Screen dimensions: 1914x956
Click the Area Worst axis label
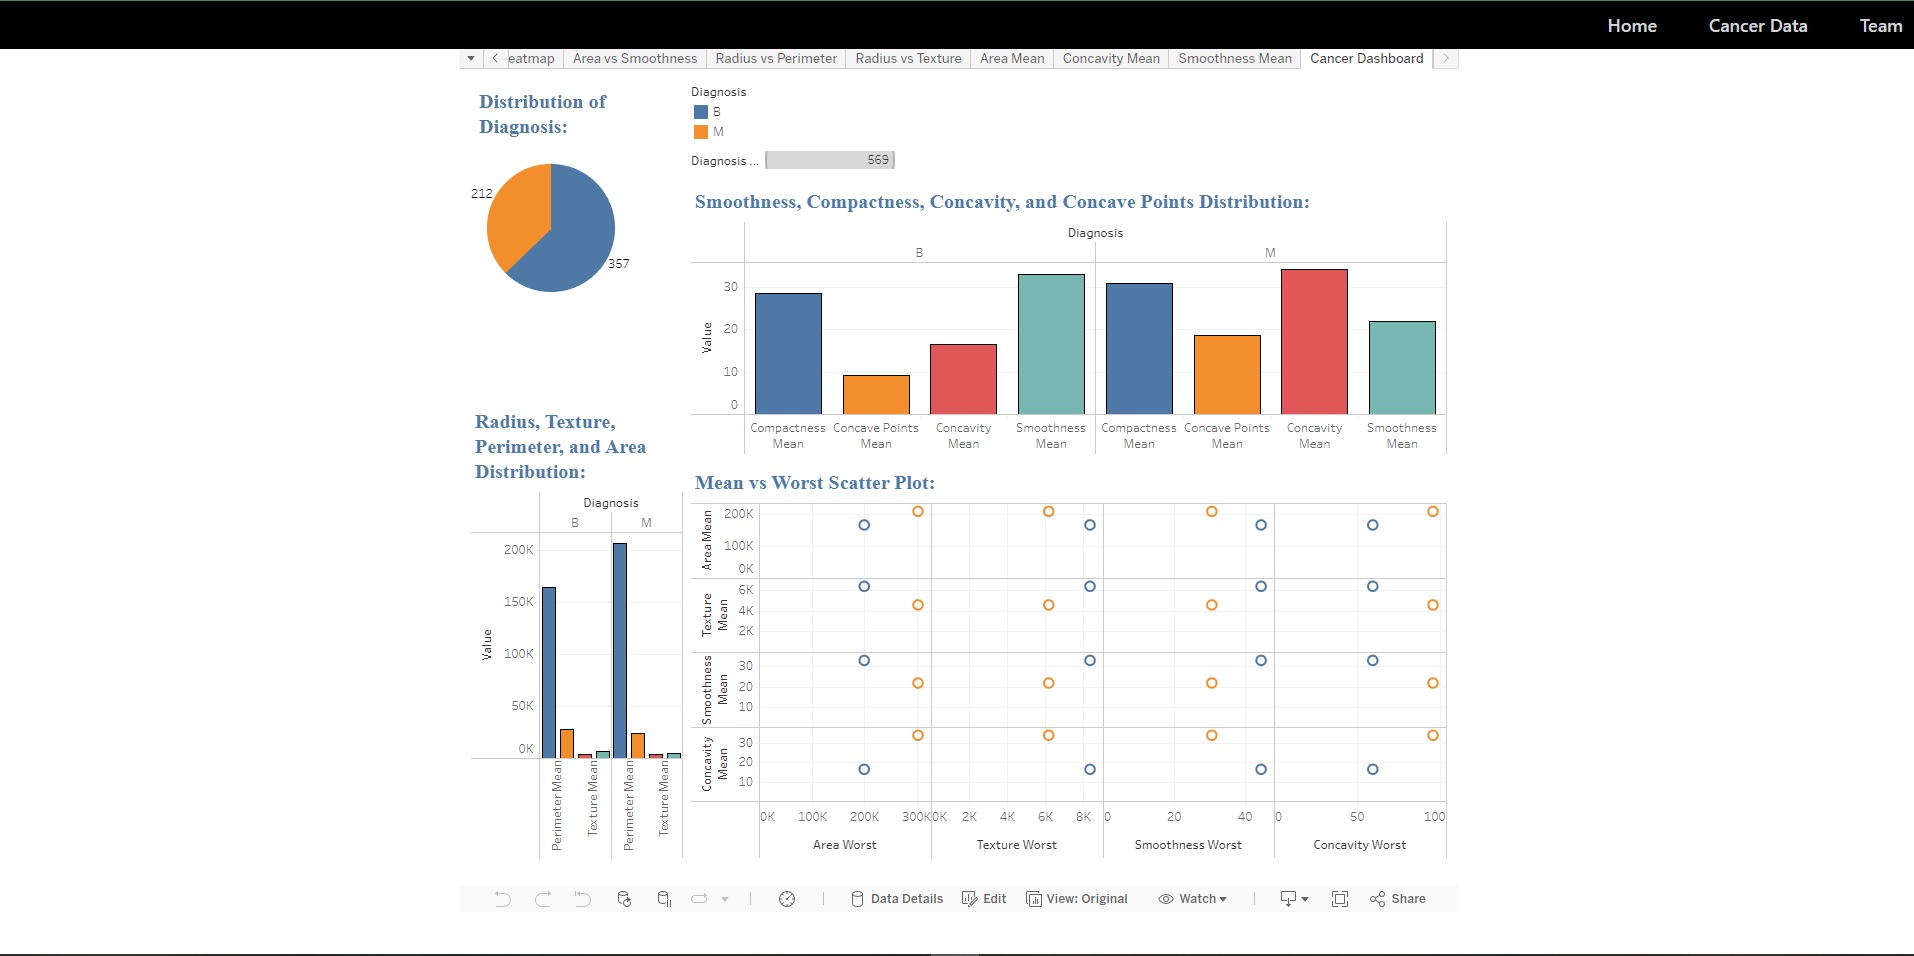click(845, 845)
